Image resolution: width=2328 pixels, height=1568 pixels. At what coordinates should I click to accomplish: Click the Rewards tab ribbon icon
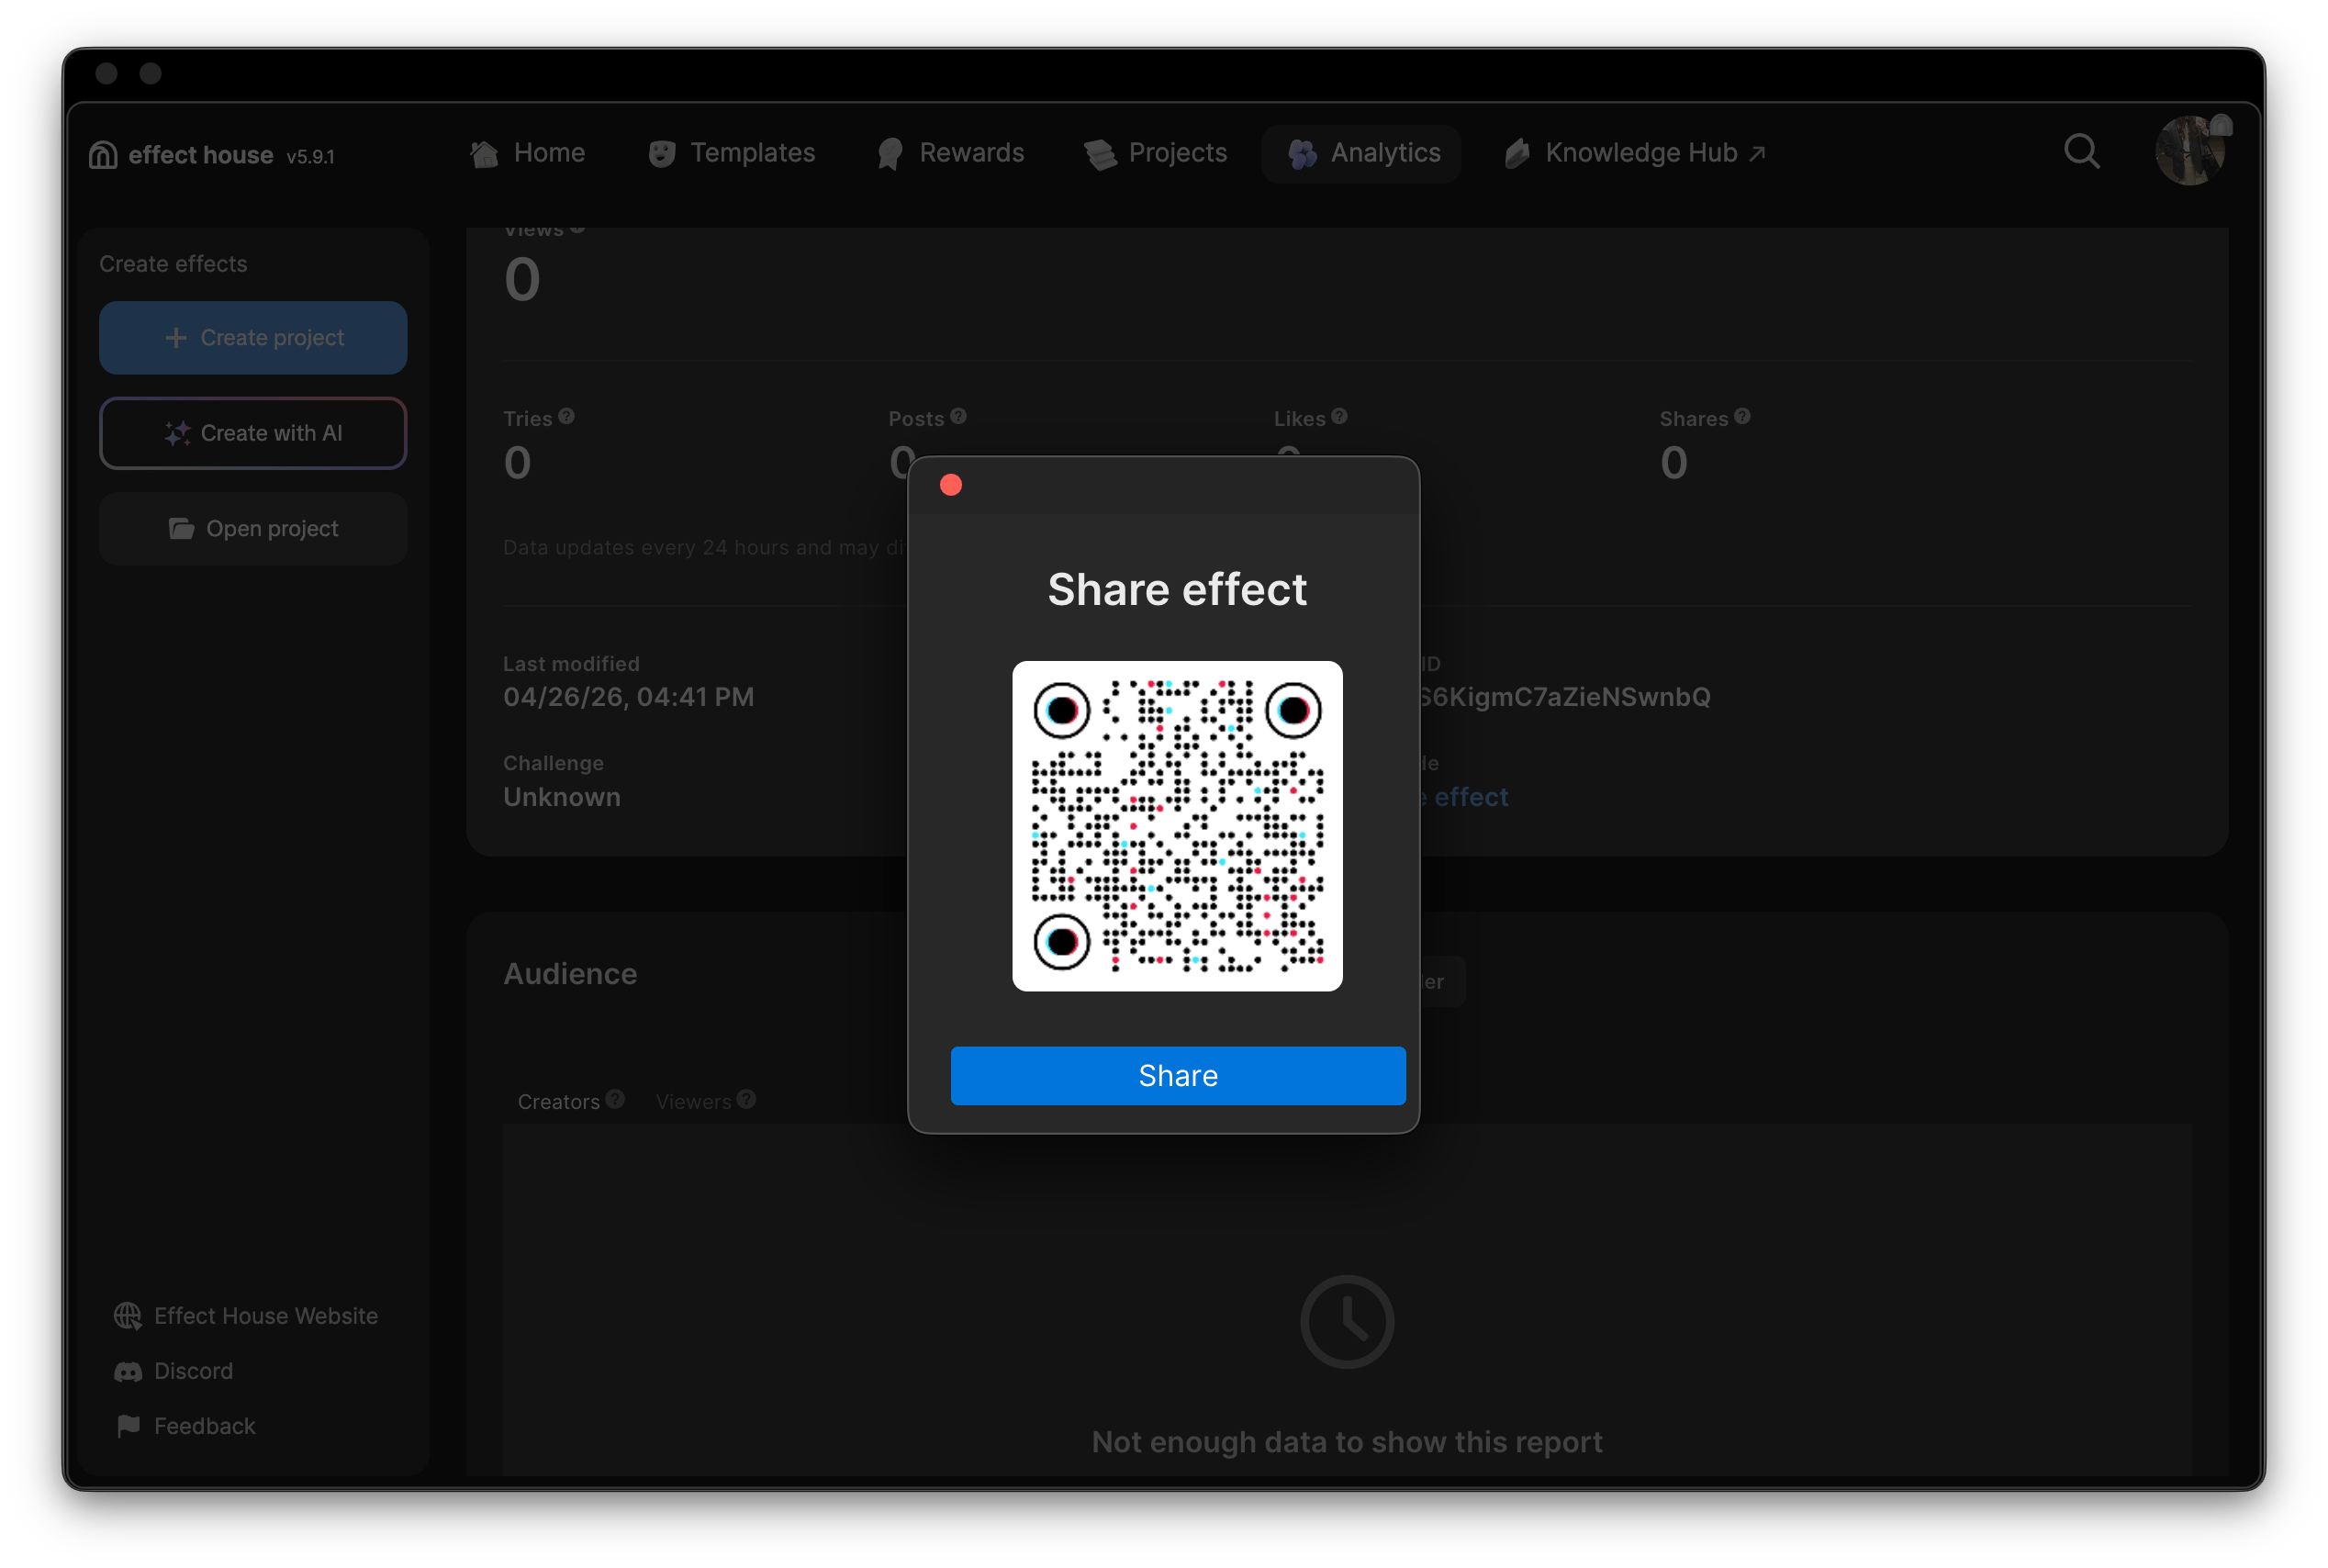pos(889,154)
